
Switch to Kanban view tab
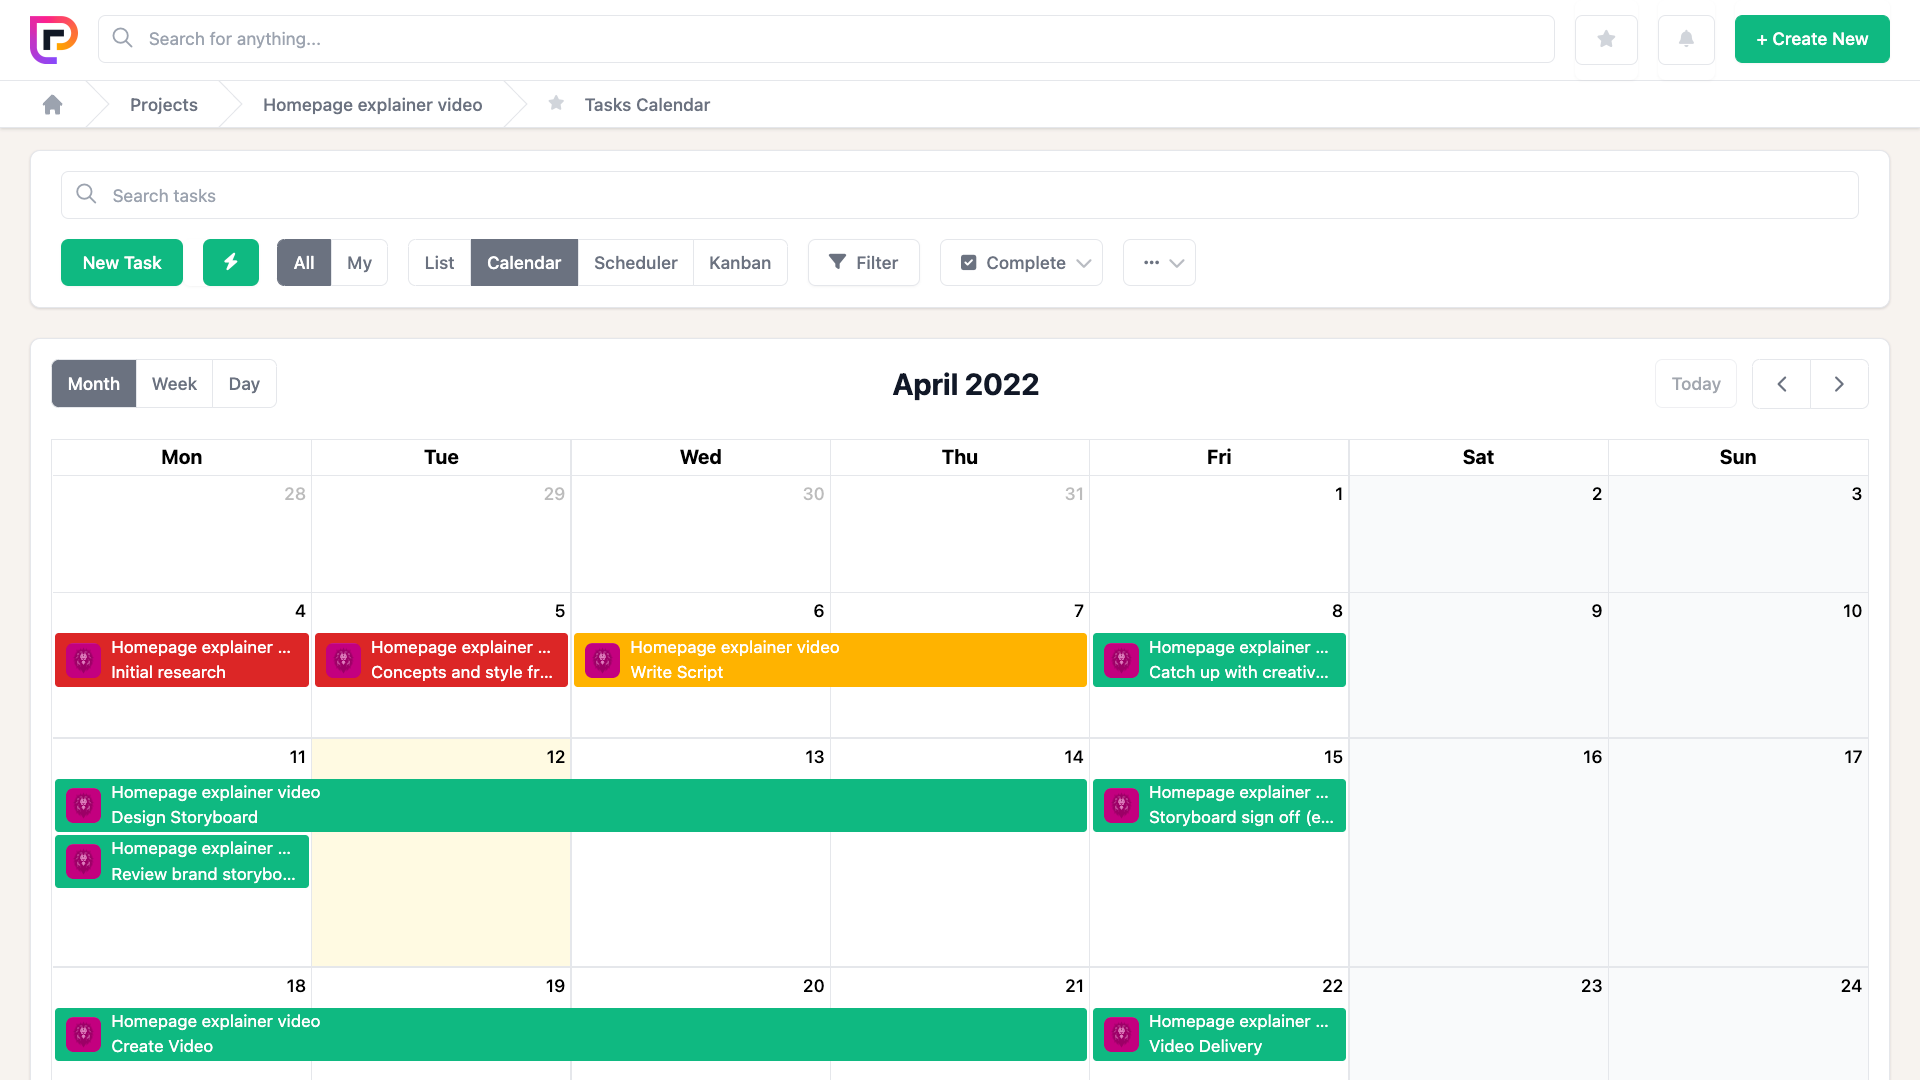pyautogui.click(x=739, y=263)
